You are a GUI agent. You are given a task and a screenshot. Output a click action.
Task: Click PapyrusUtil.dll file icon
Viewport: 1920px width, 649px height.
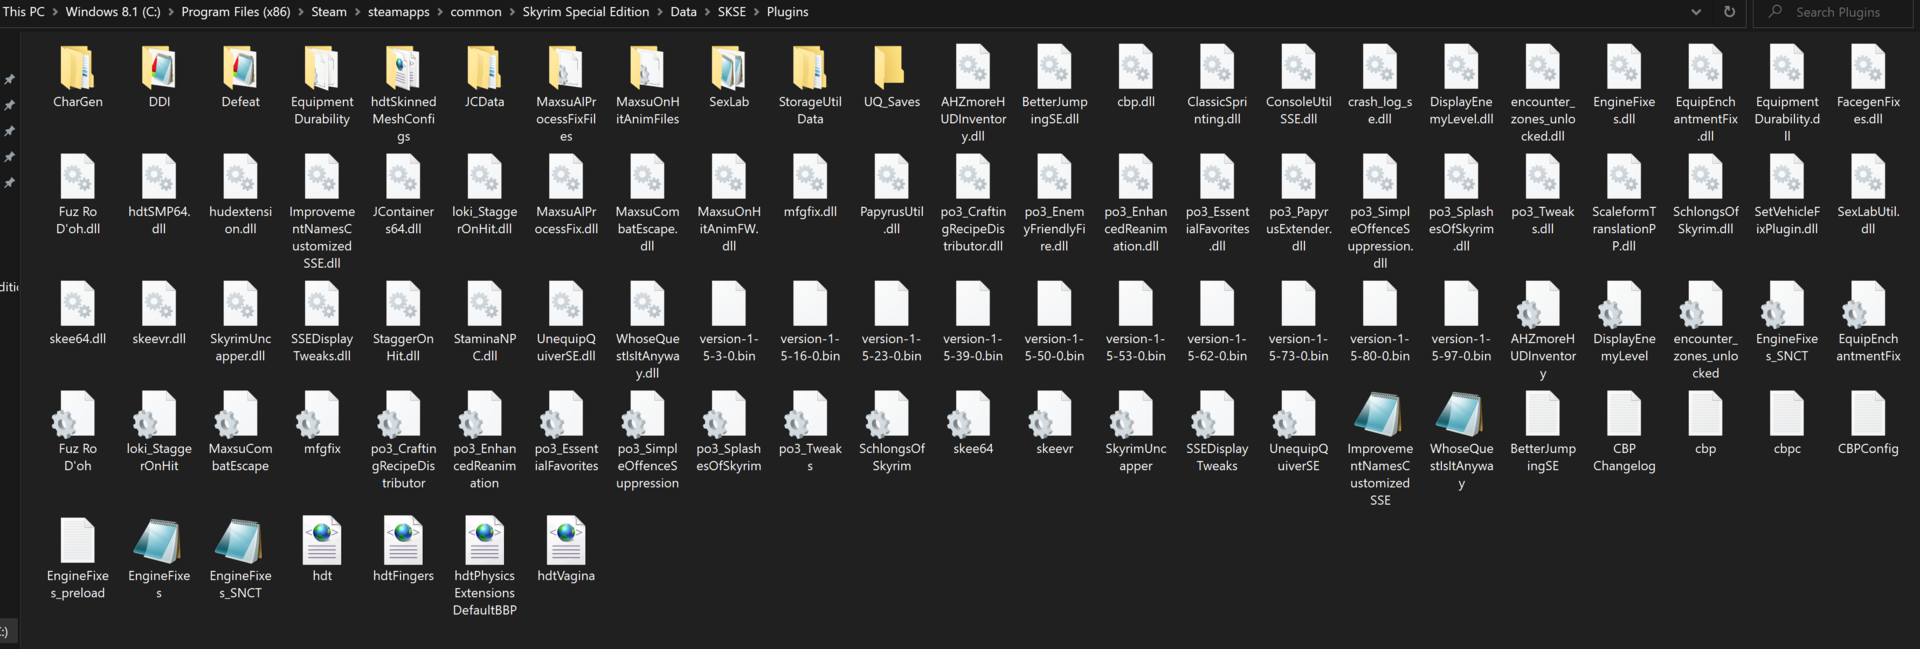tap(891, 178)
